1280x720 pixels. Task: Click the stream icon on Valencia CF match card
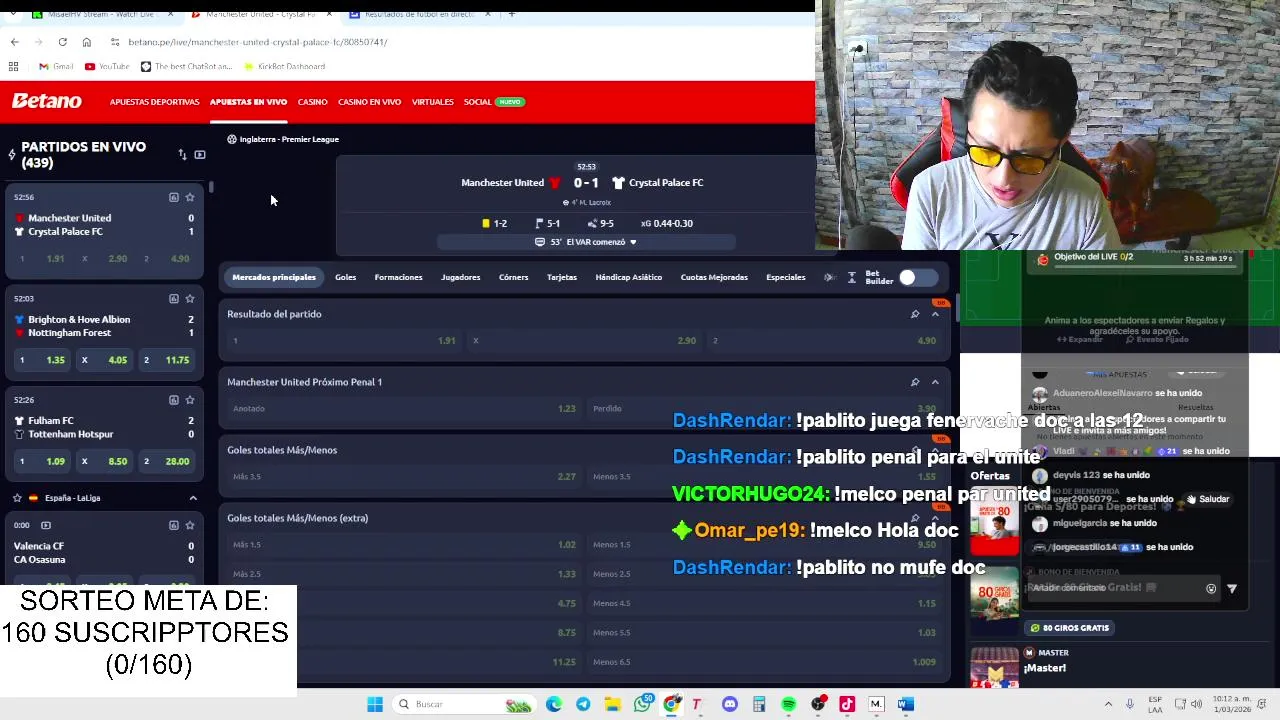coord(46,525)
